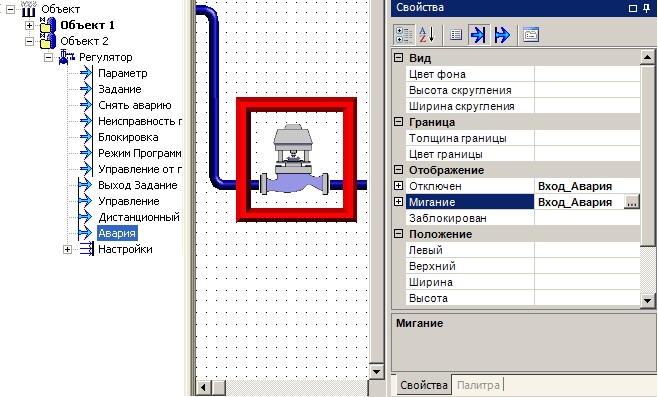658x397 pixels.
Task: Click the arrow icon beside Блокировка
Action: (86, 137)
